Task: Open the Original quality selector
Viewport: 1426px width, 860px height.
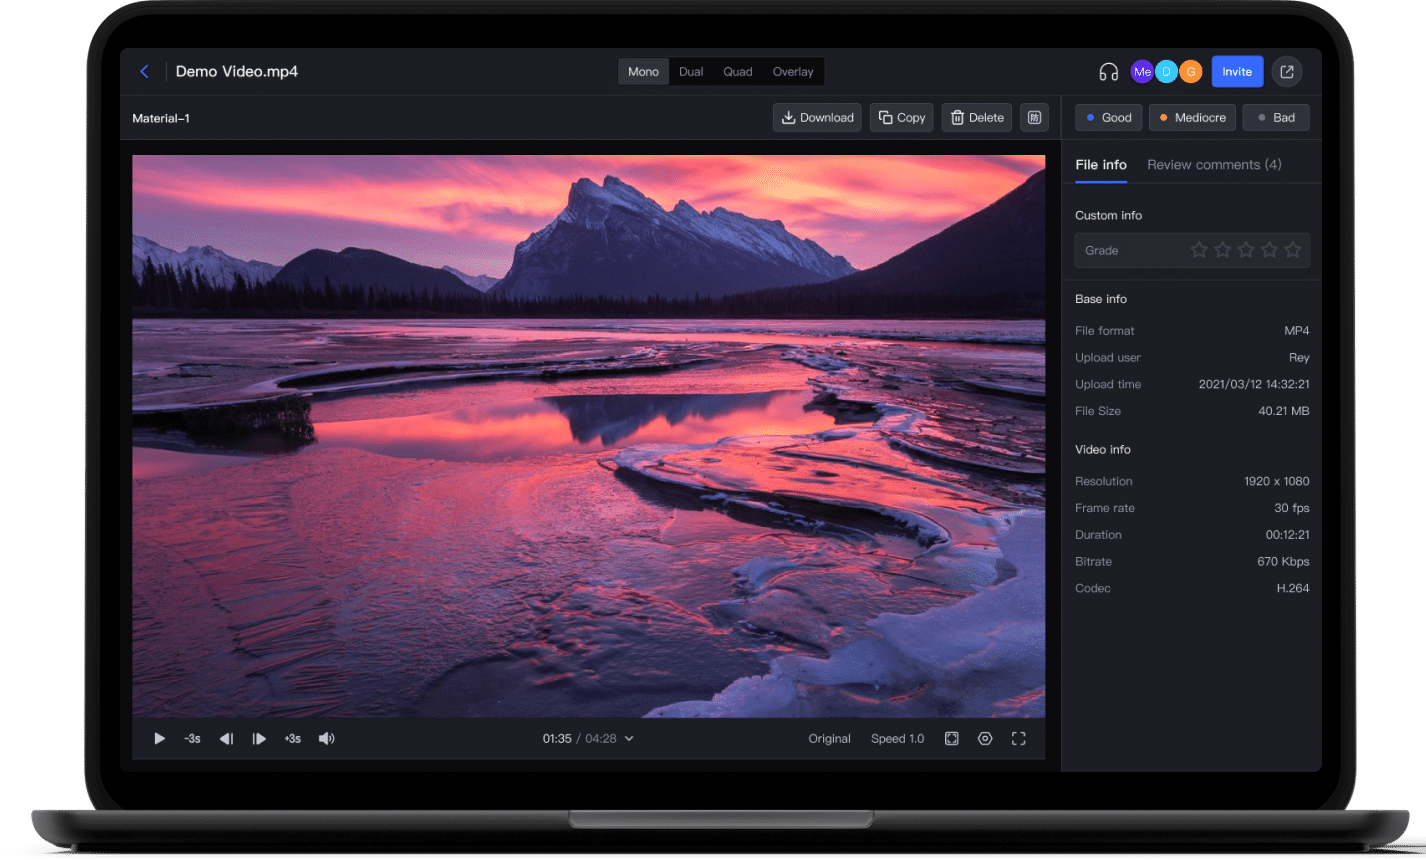Action: pos(829,739)
